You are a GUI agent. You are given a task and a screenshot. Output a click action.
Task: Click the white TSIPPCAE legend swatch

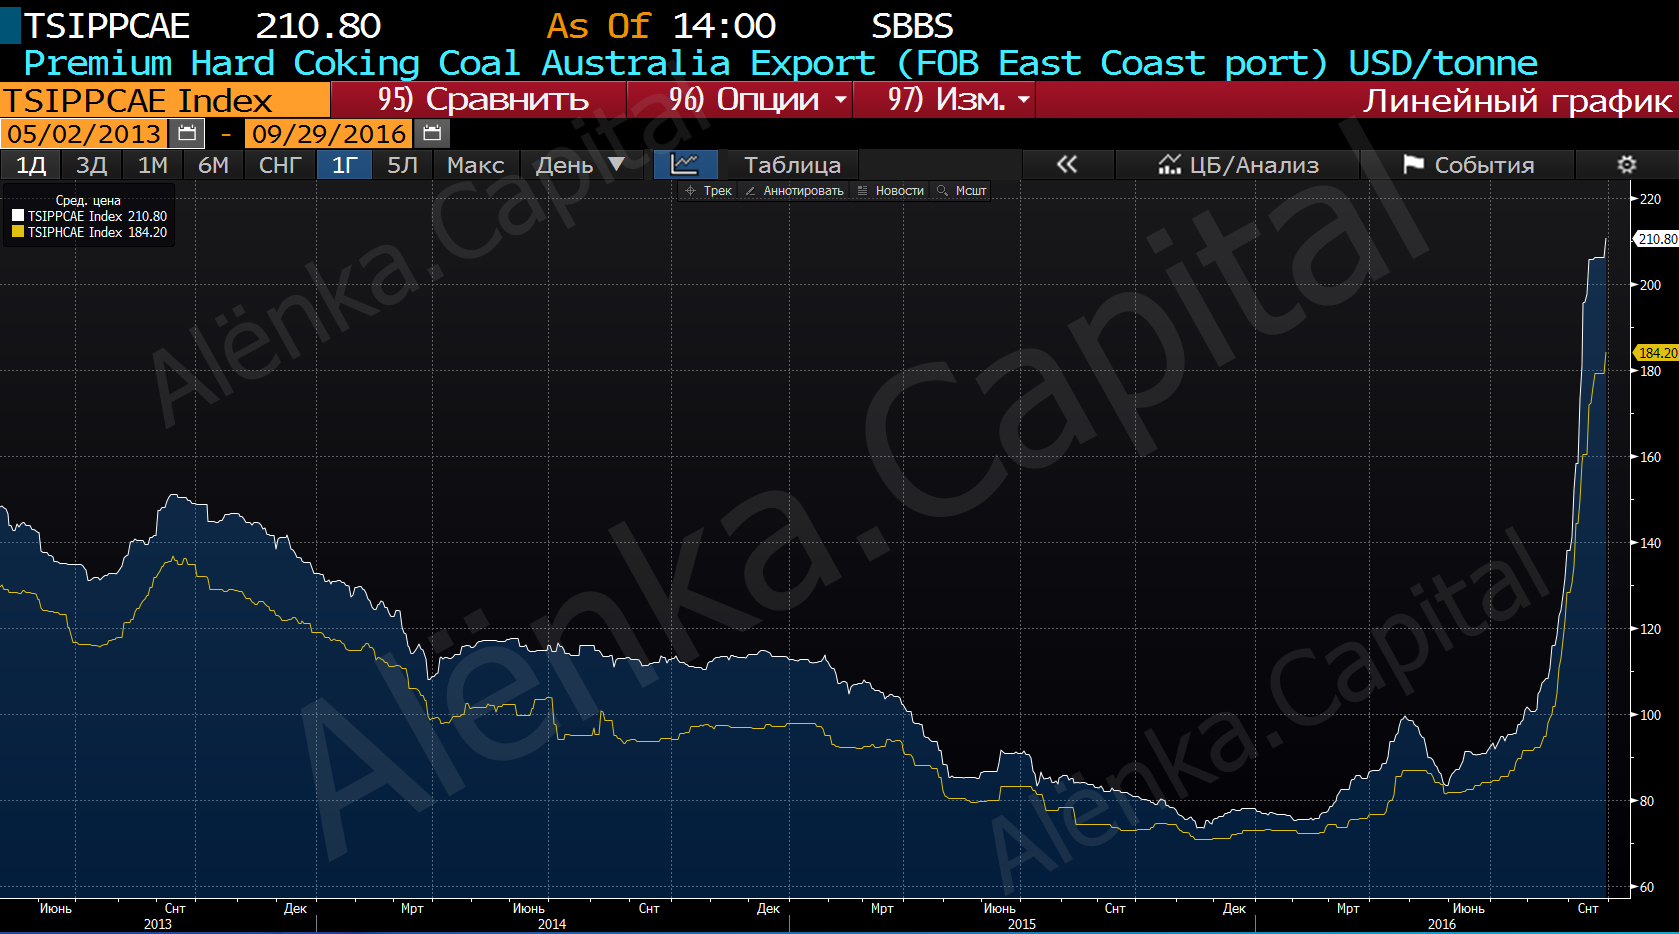18,216
